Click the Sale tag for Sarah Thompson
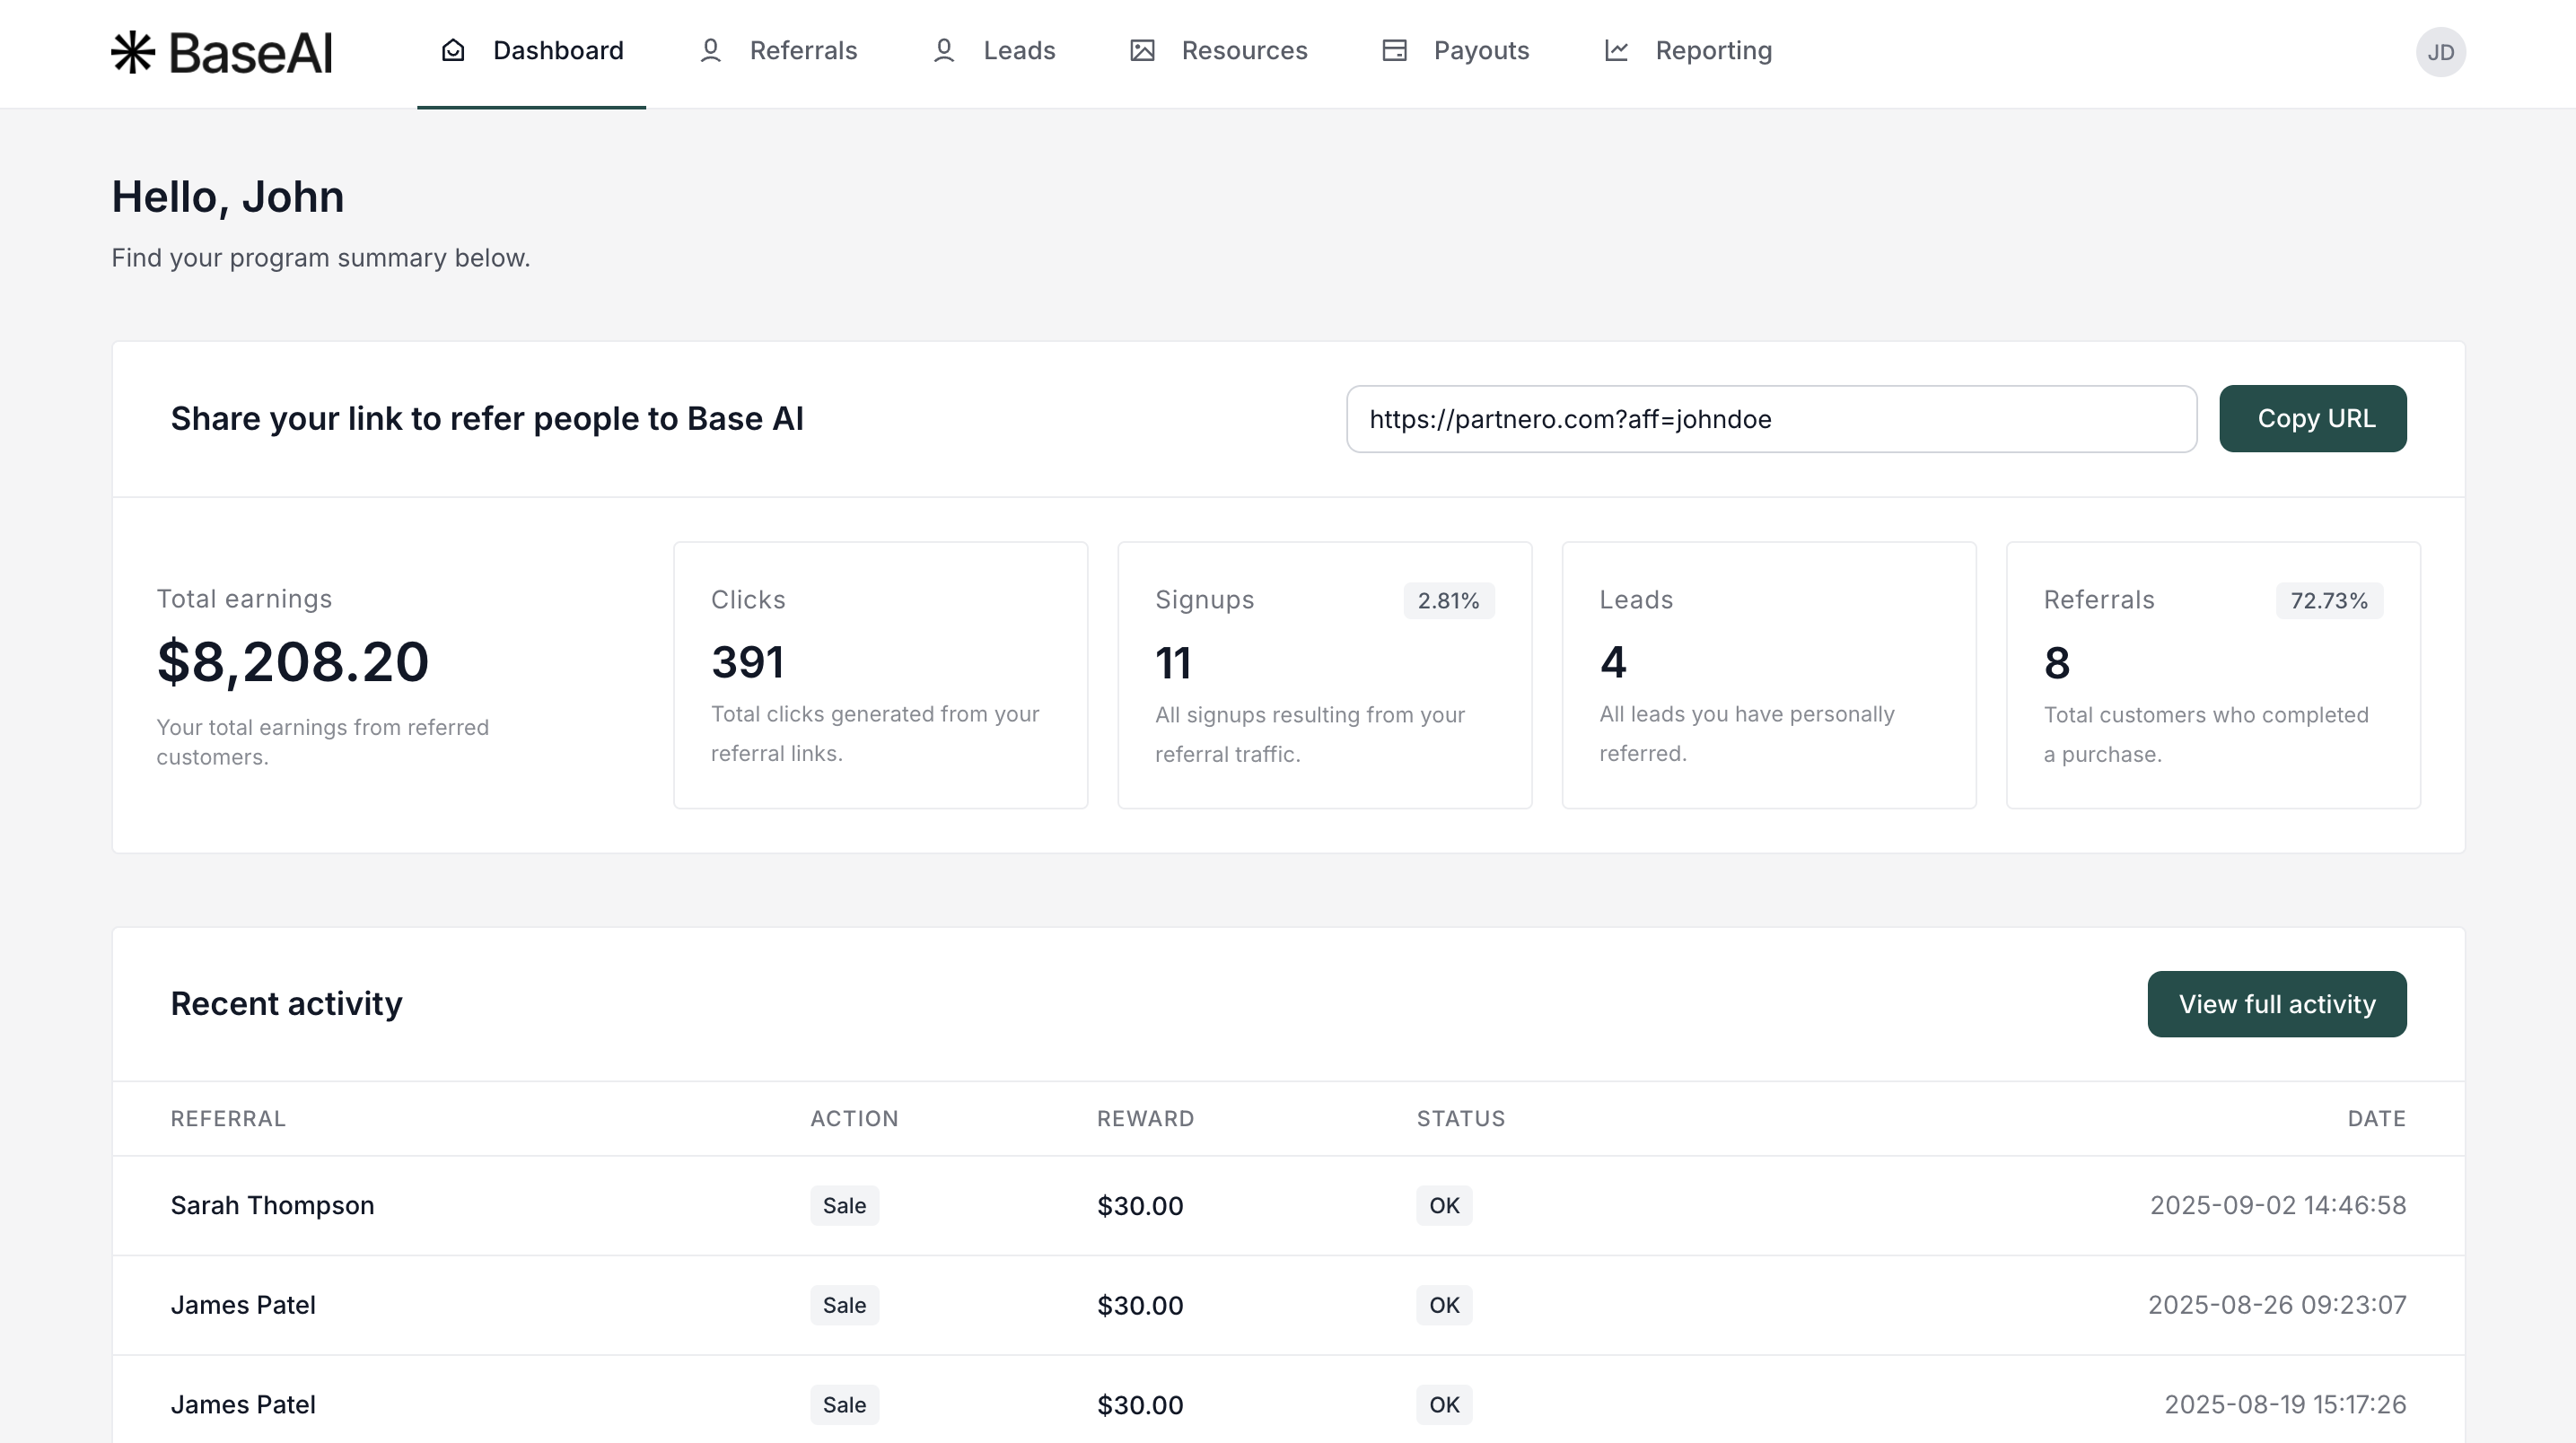The height and width of the screenshot is (1443, 2576). coord(844,1205)
